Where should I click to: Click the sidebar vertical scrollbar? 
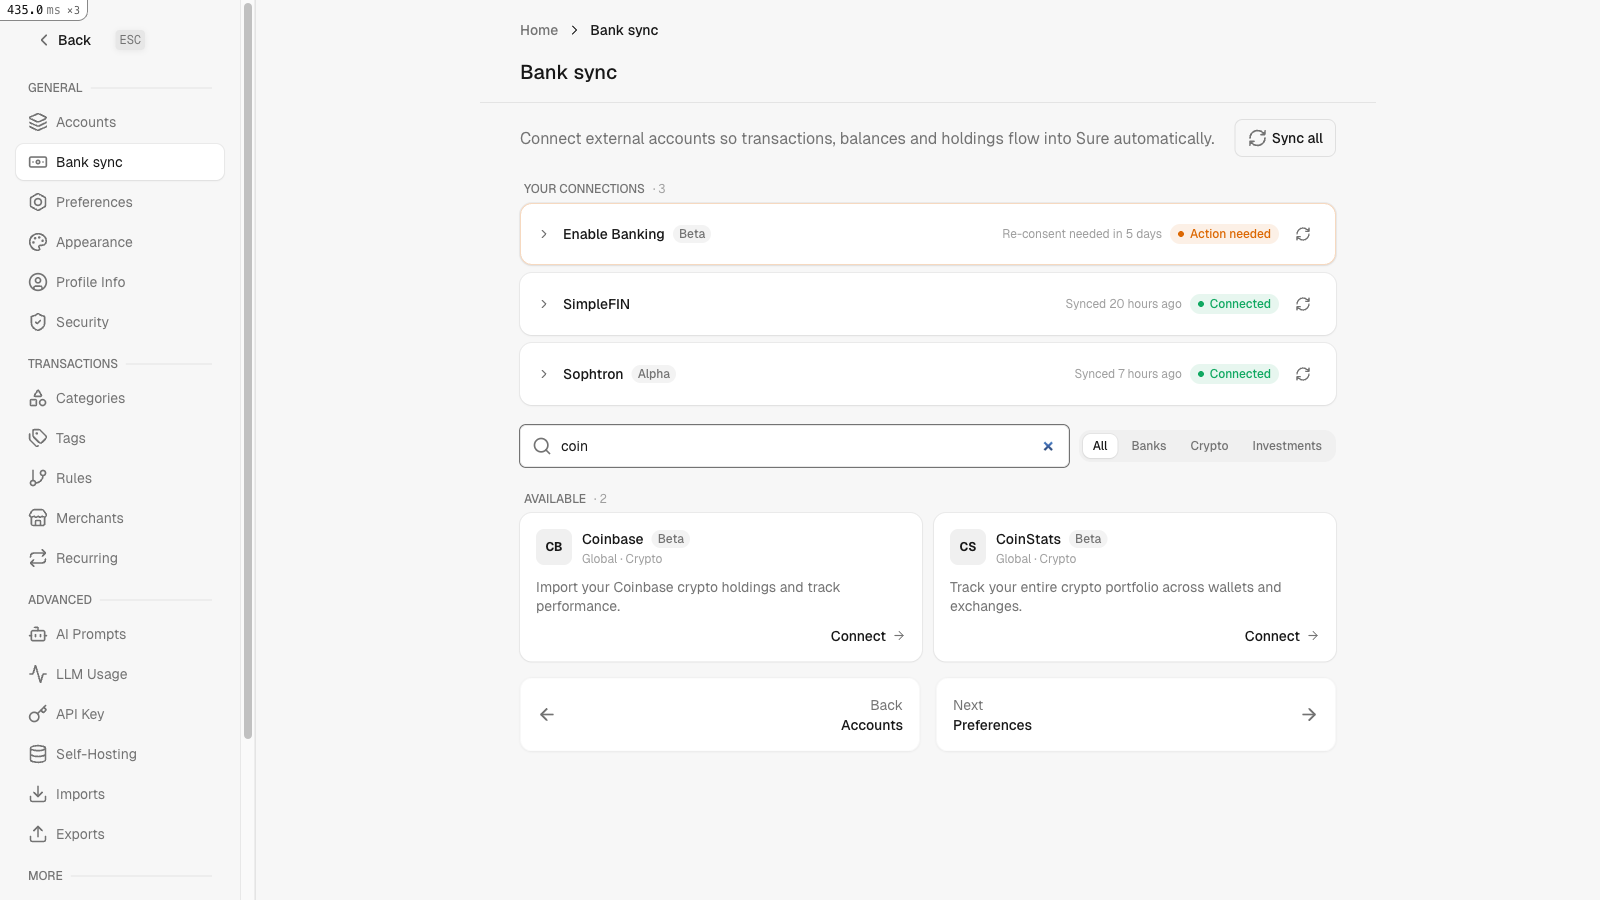[x=248, y=370]
